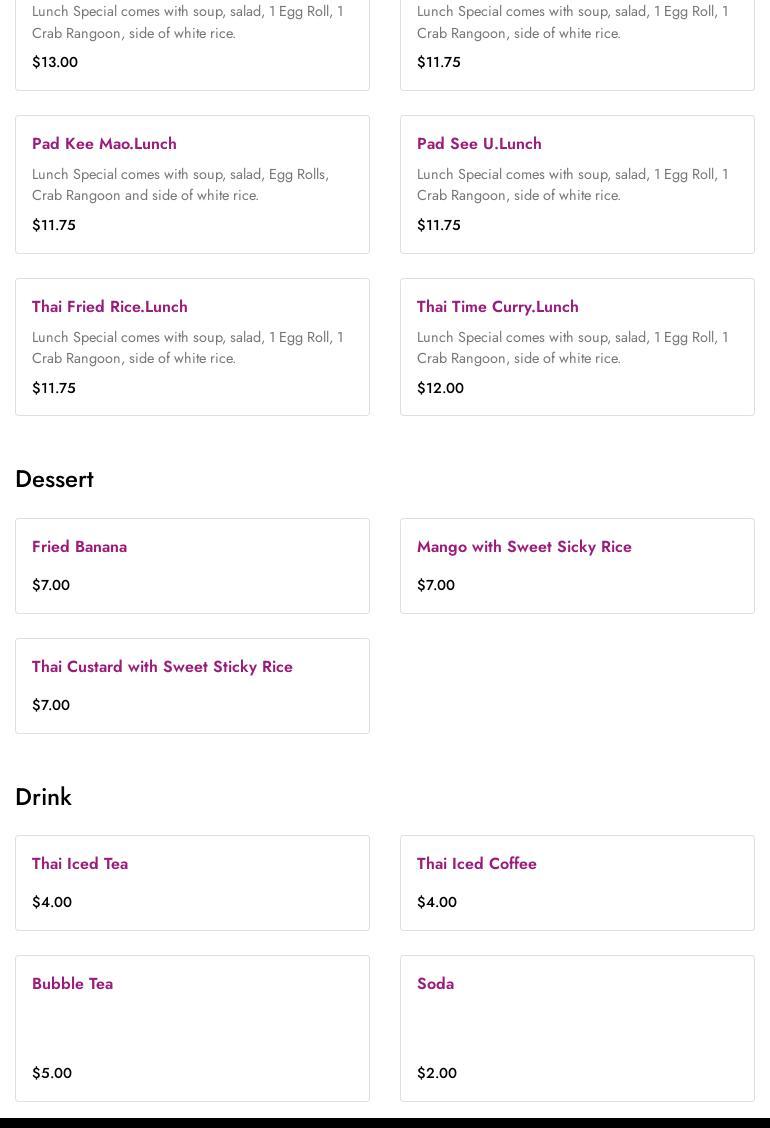The height and width of the screenshot is (1128, 770).
Task: Select Fried Banana dessert
Action: [x=79, y=547]
